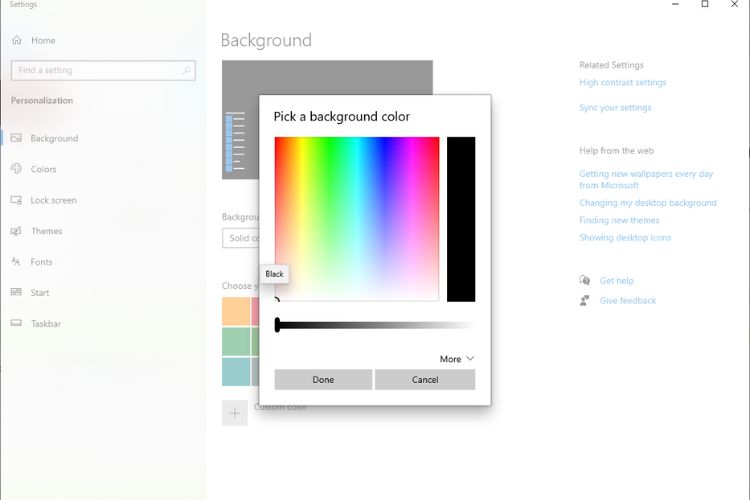The height and width of the screenshot is (500, 750).
Task: Open the Colors settings page
Action: point(44,169)
